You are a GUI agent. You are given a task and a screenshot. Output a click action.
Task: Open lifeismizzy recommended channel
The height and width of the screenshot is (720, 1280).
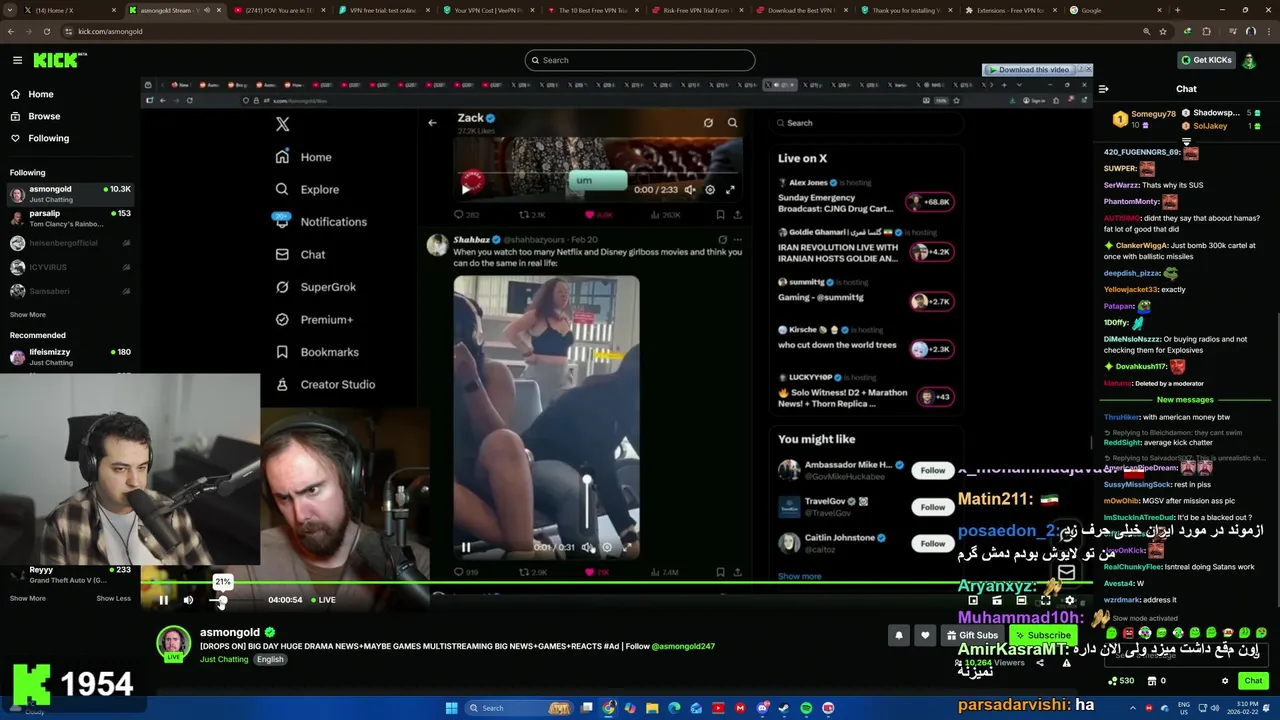[69, 356]
